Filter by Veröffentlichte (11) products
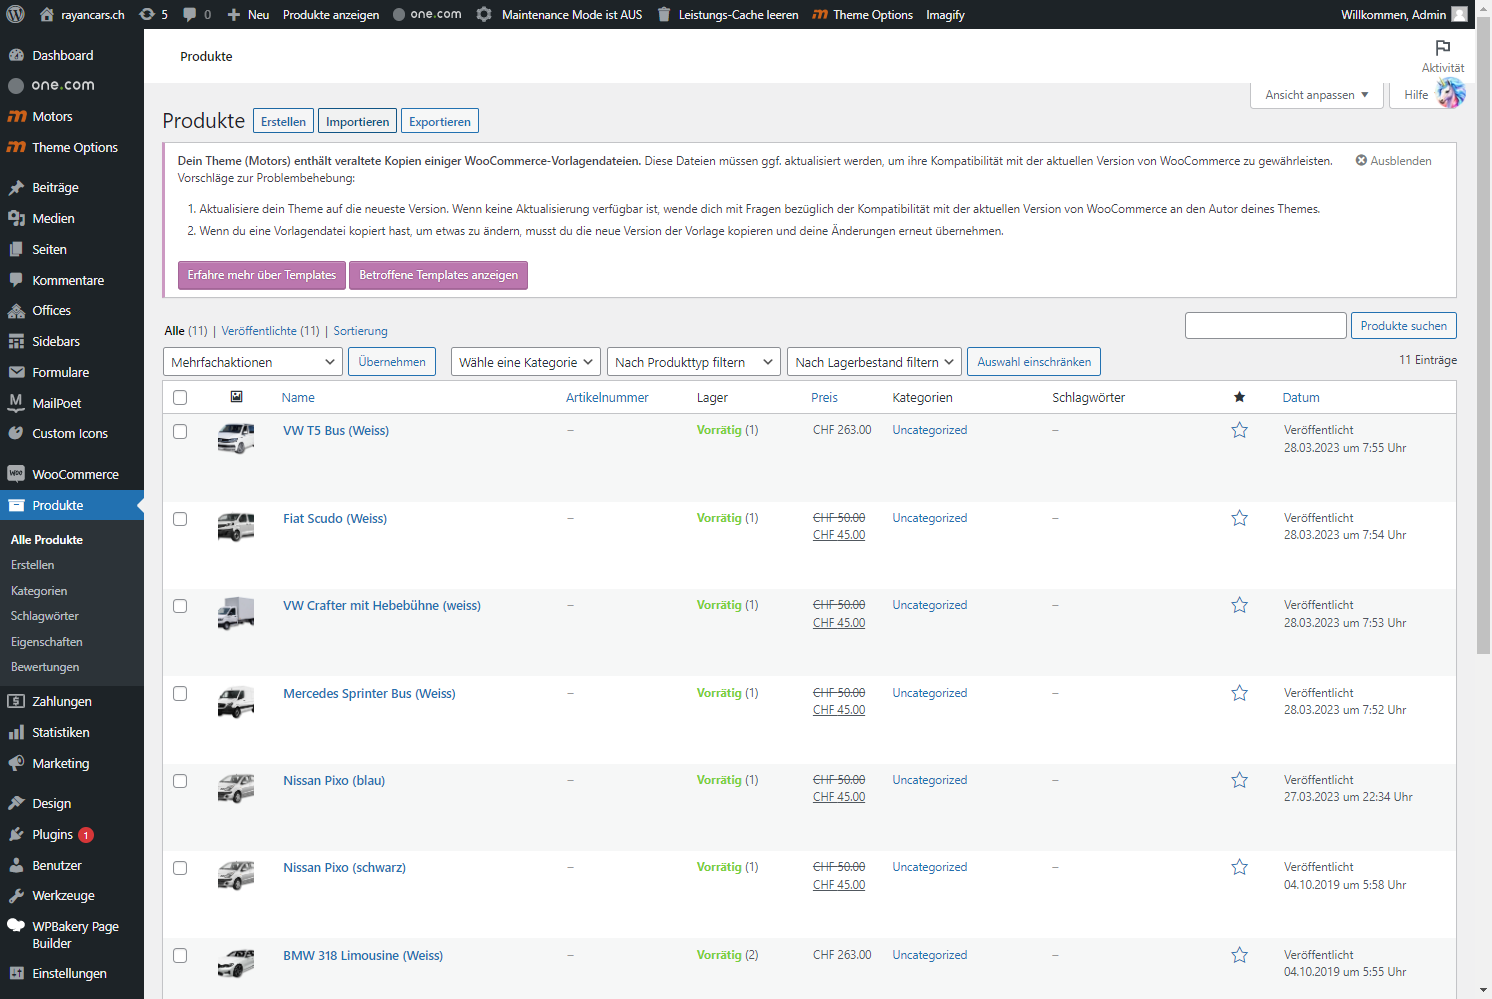 (270, 331)
